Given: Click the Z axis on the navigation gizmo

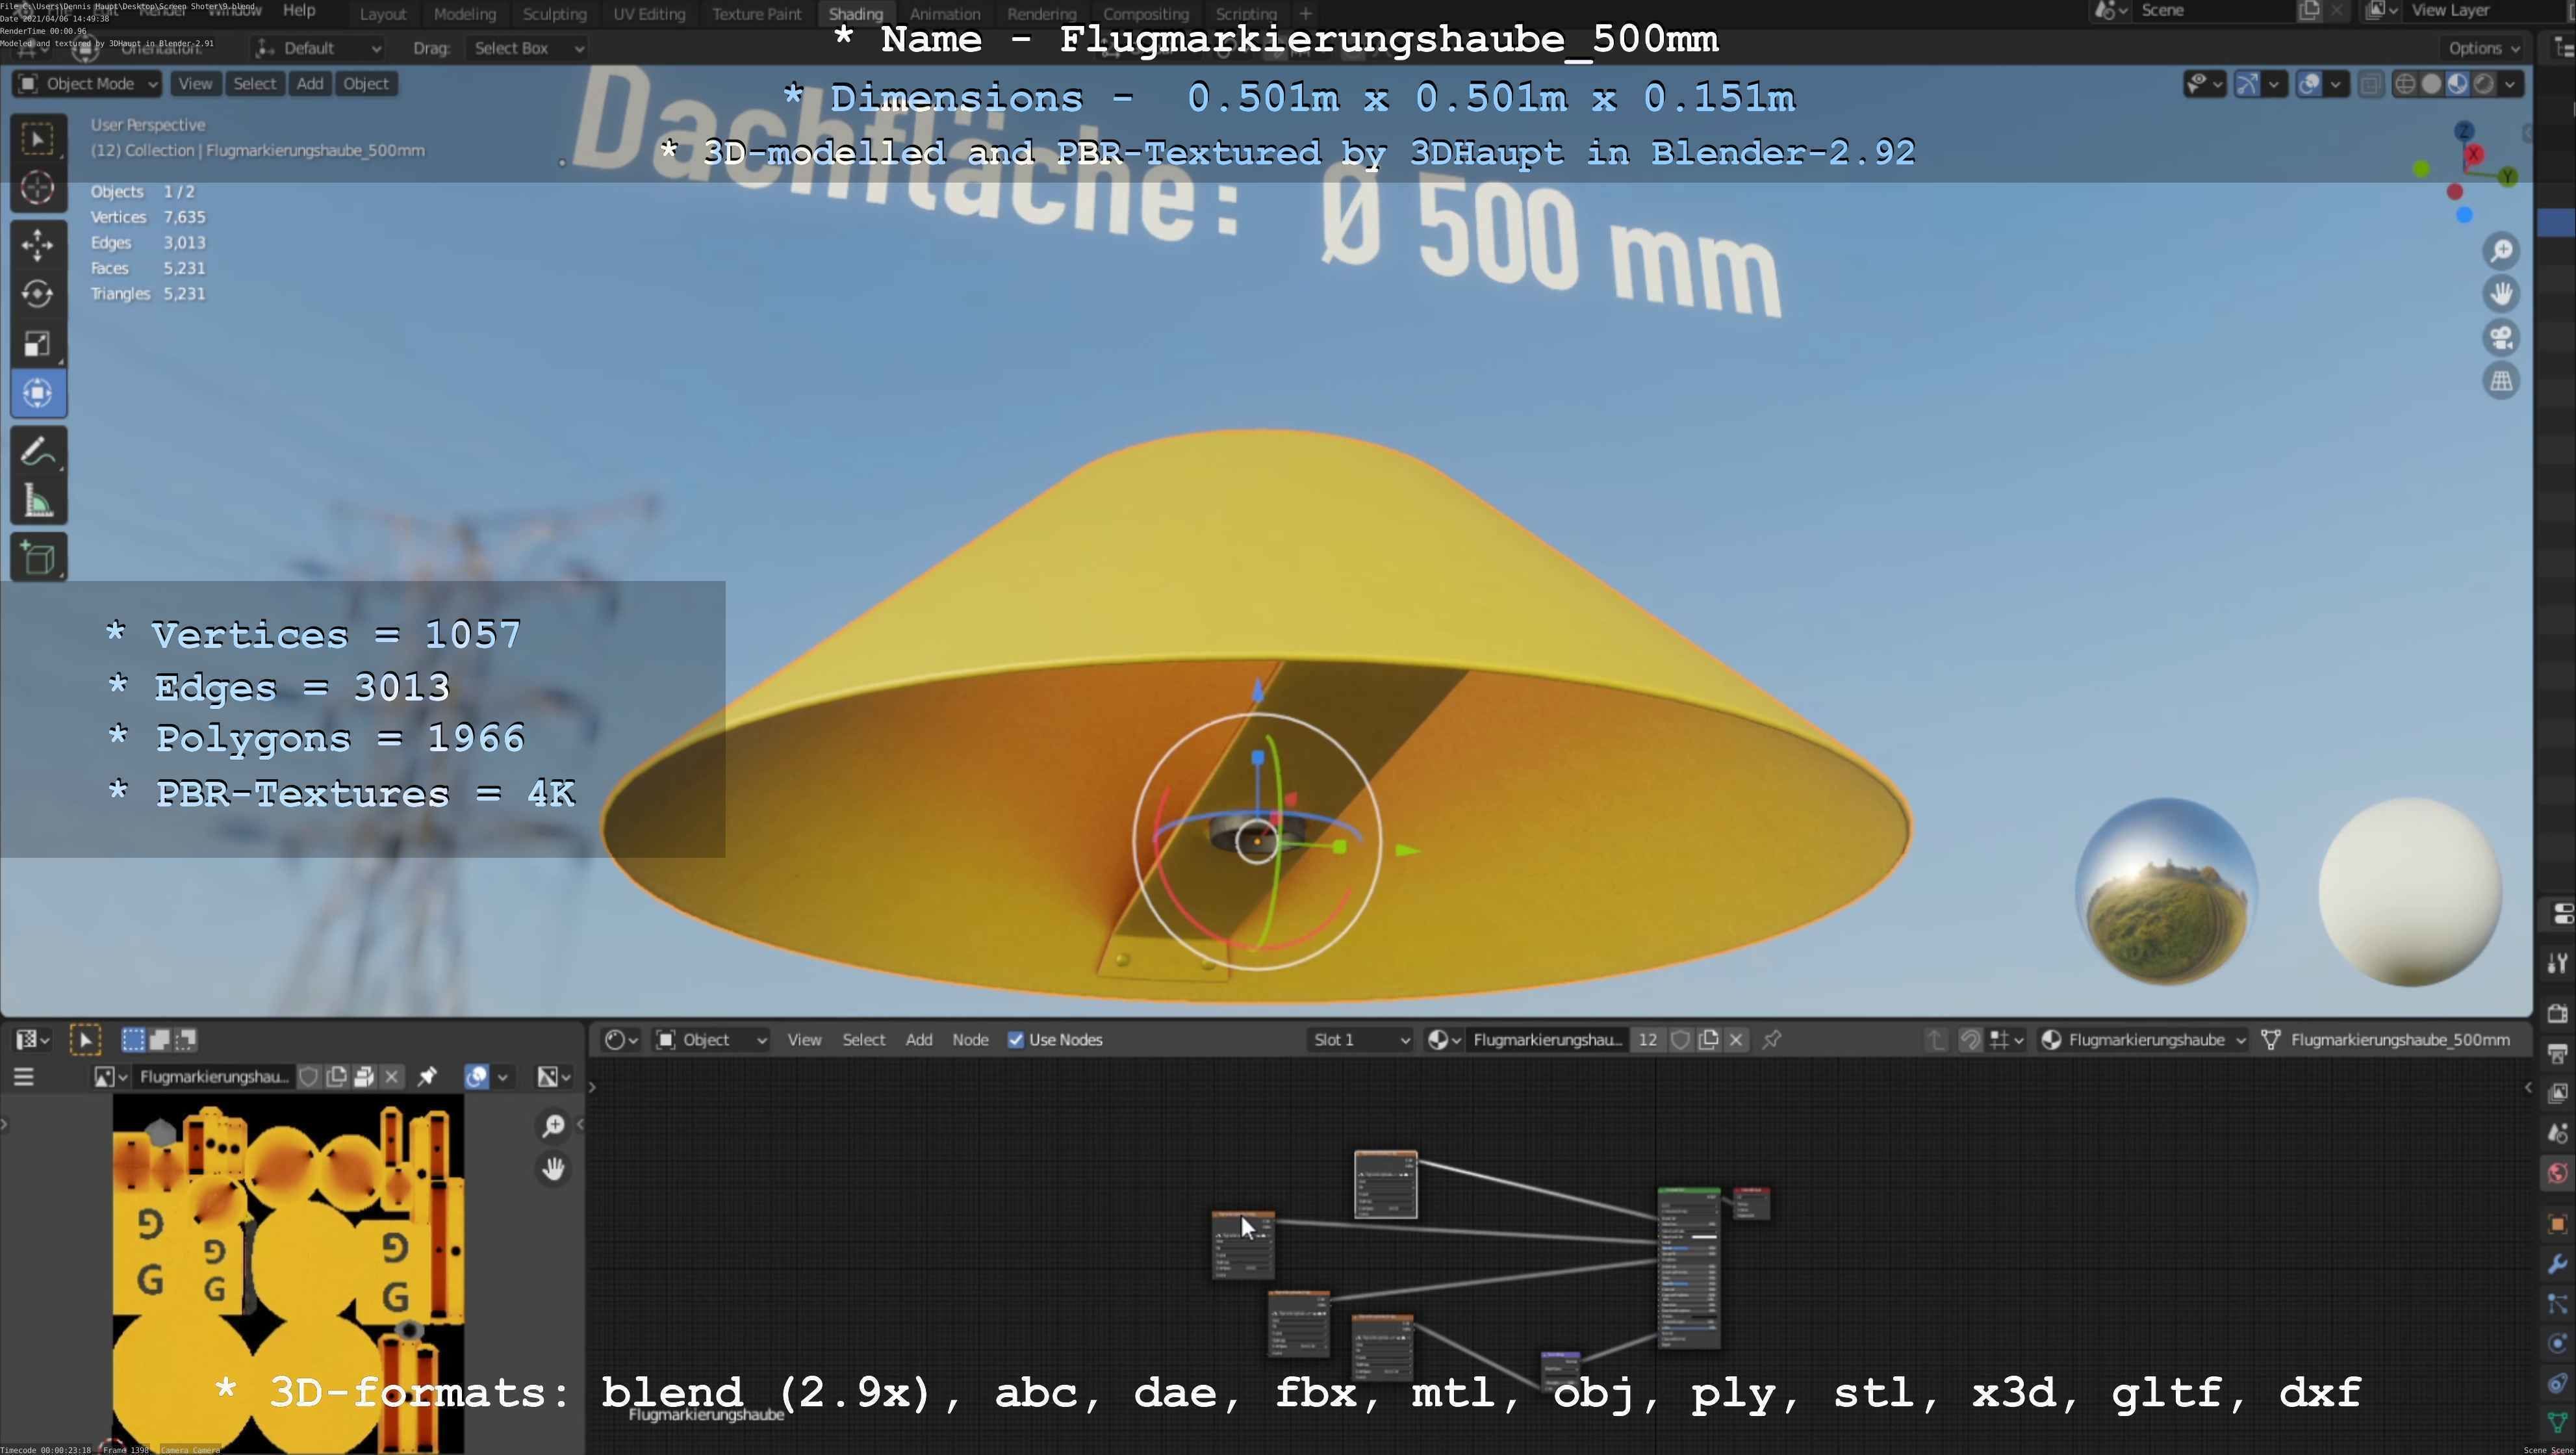Looking at the screenshot, I should click(2464, 131).
